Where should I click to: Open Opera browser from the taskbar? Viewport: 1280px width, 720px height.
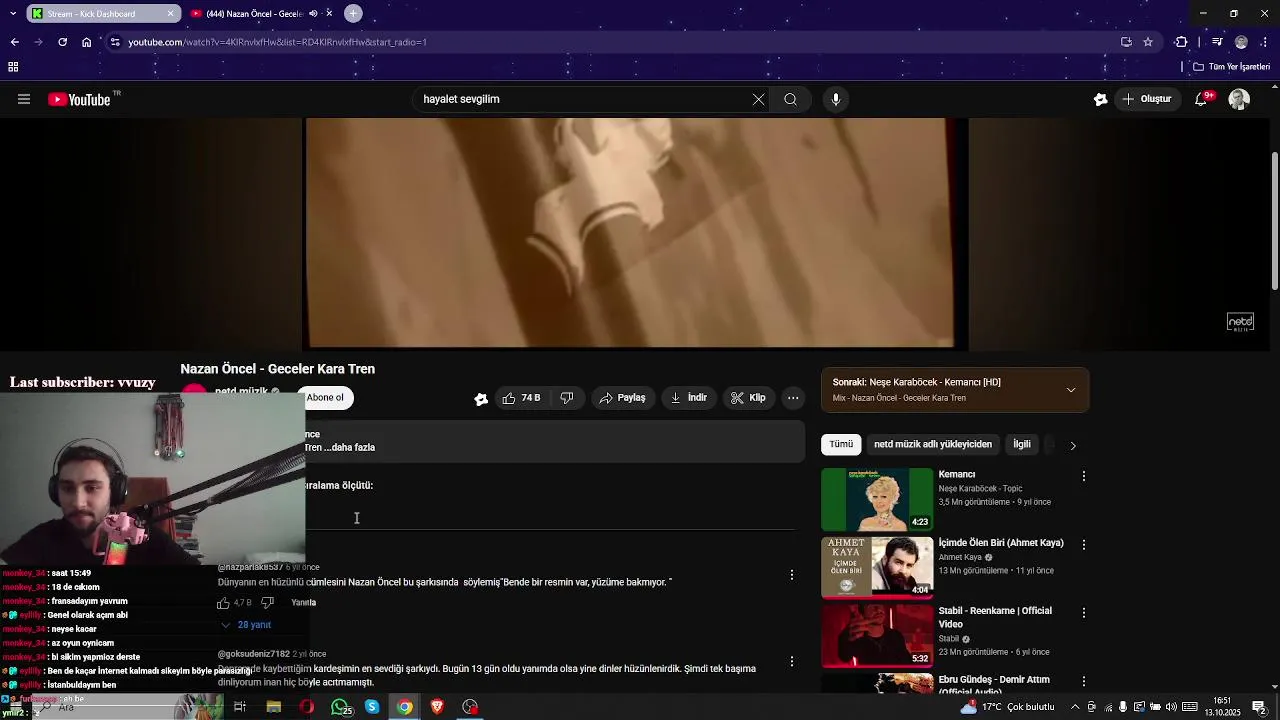pyautogui.click(x=306, y=707)
